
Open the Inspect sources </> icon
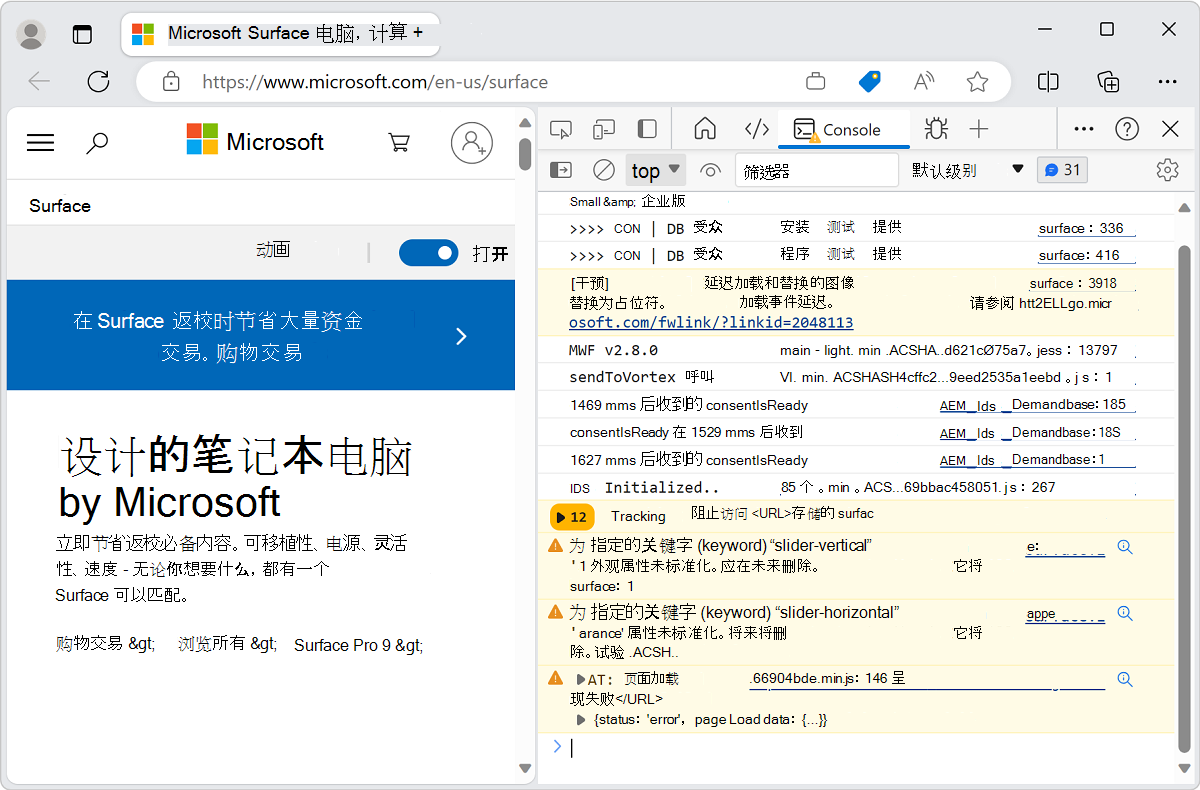tap(756, 128)
